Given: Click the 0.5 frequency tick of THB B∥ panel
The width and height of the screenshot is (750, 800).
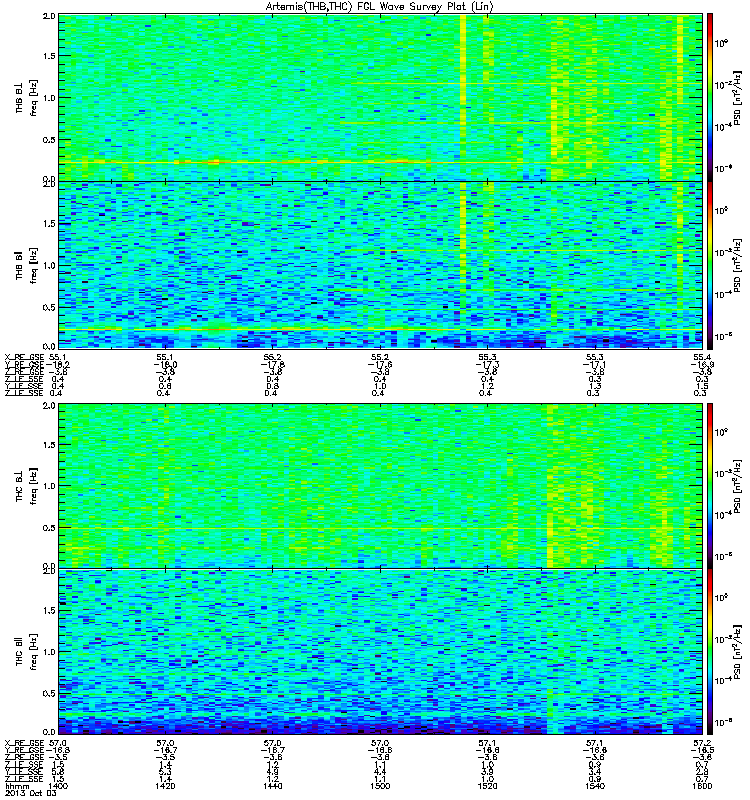Looking at the screenshot, I should coord(49,307).
